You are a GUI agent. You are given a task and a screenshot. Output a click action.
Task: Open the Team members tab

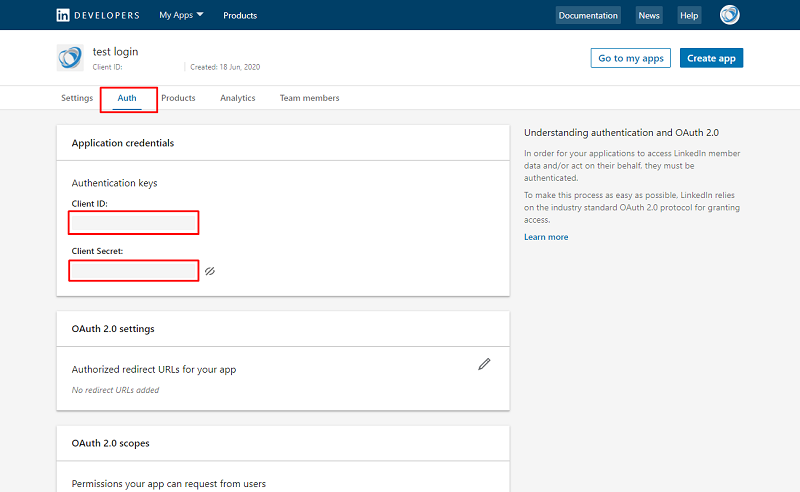coord(309,98)
